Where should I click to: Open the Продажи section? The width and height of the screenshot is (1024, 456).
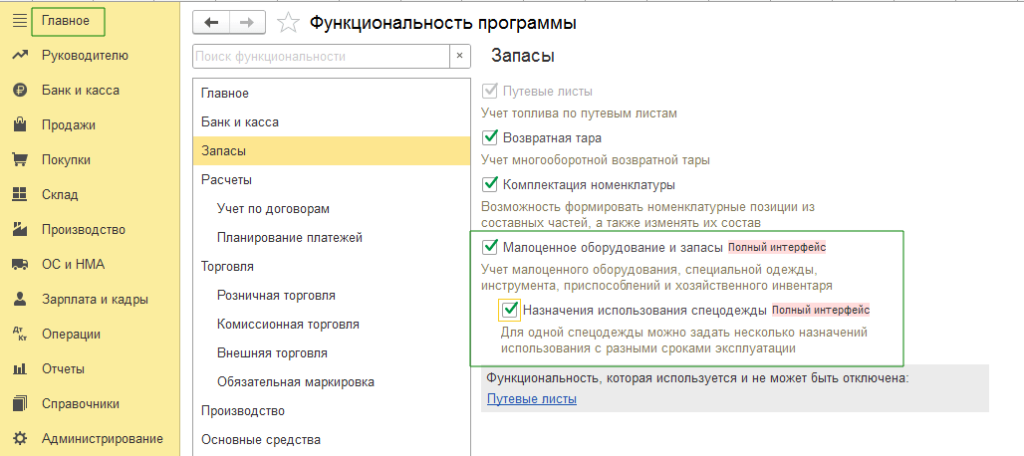click(x=69, y=125)
